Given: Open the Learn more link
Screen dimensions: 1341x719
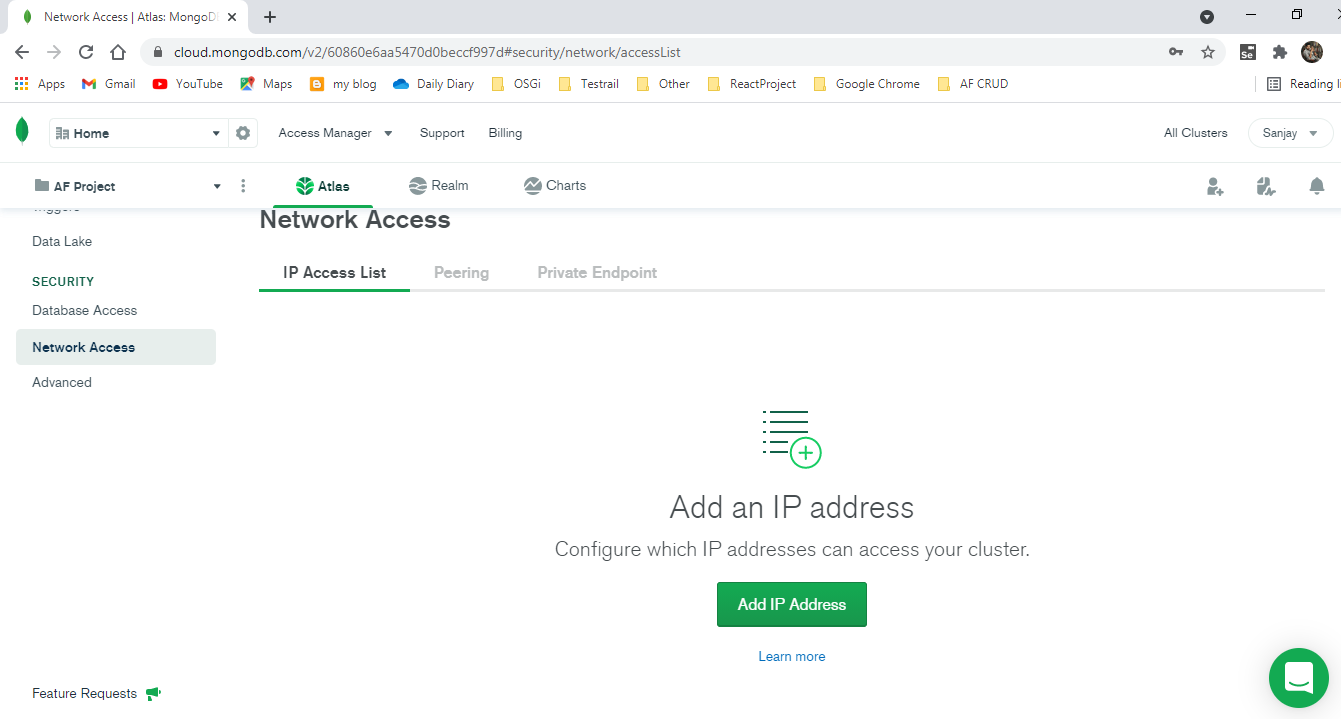Looking at the screenshot, I should click(x=791, y=657).
